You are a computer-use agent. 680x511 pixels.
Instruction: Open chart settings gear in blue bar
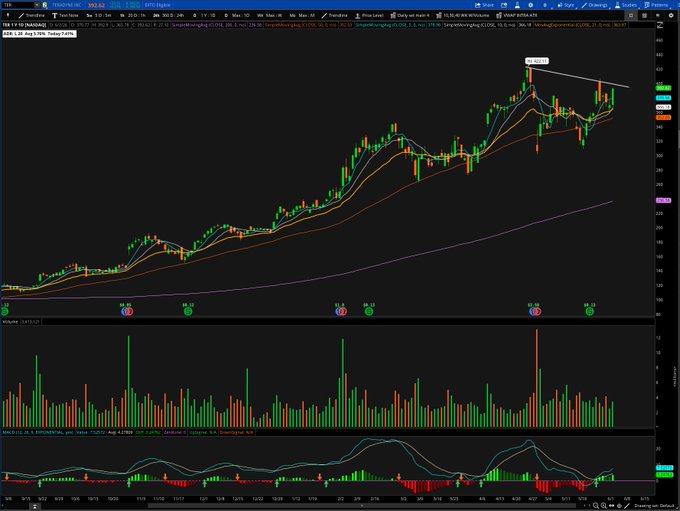(x=530, y=5)
